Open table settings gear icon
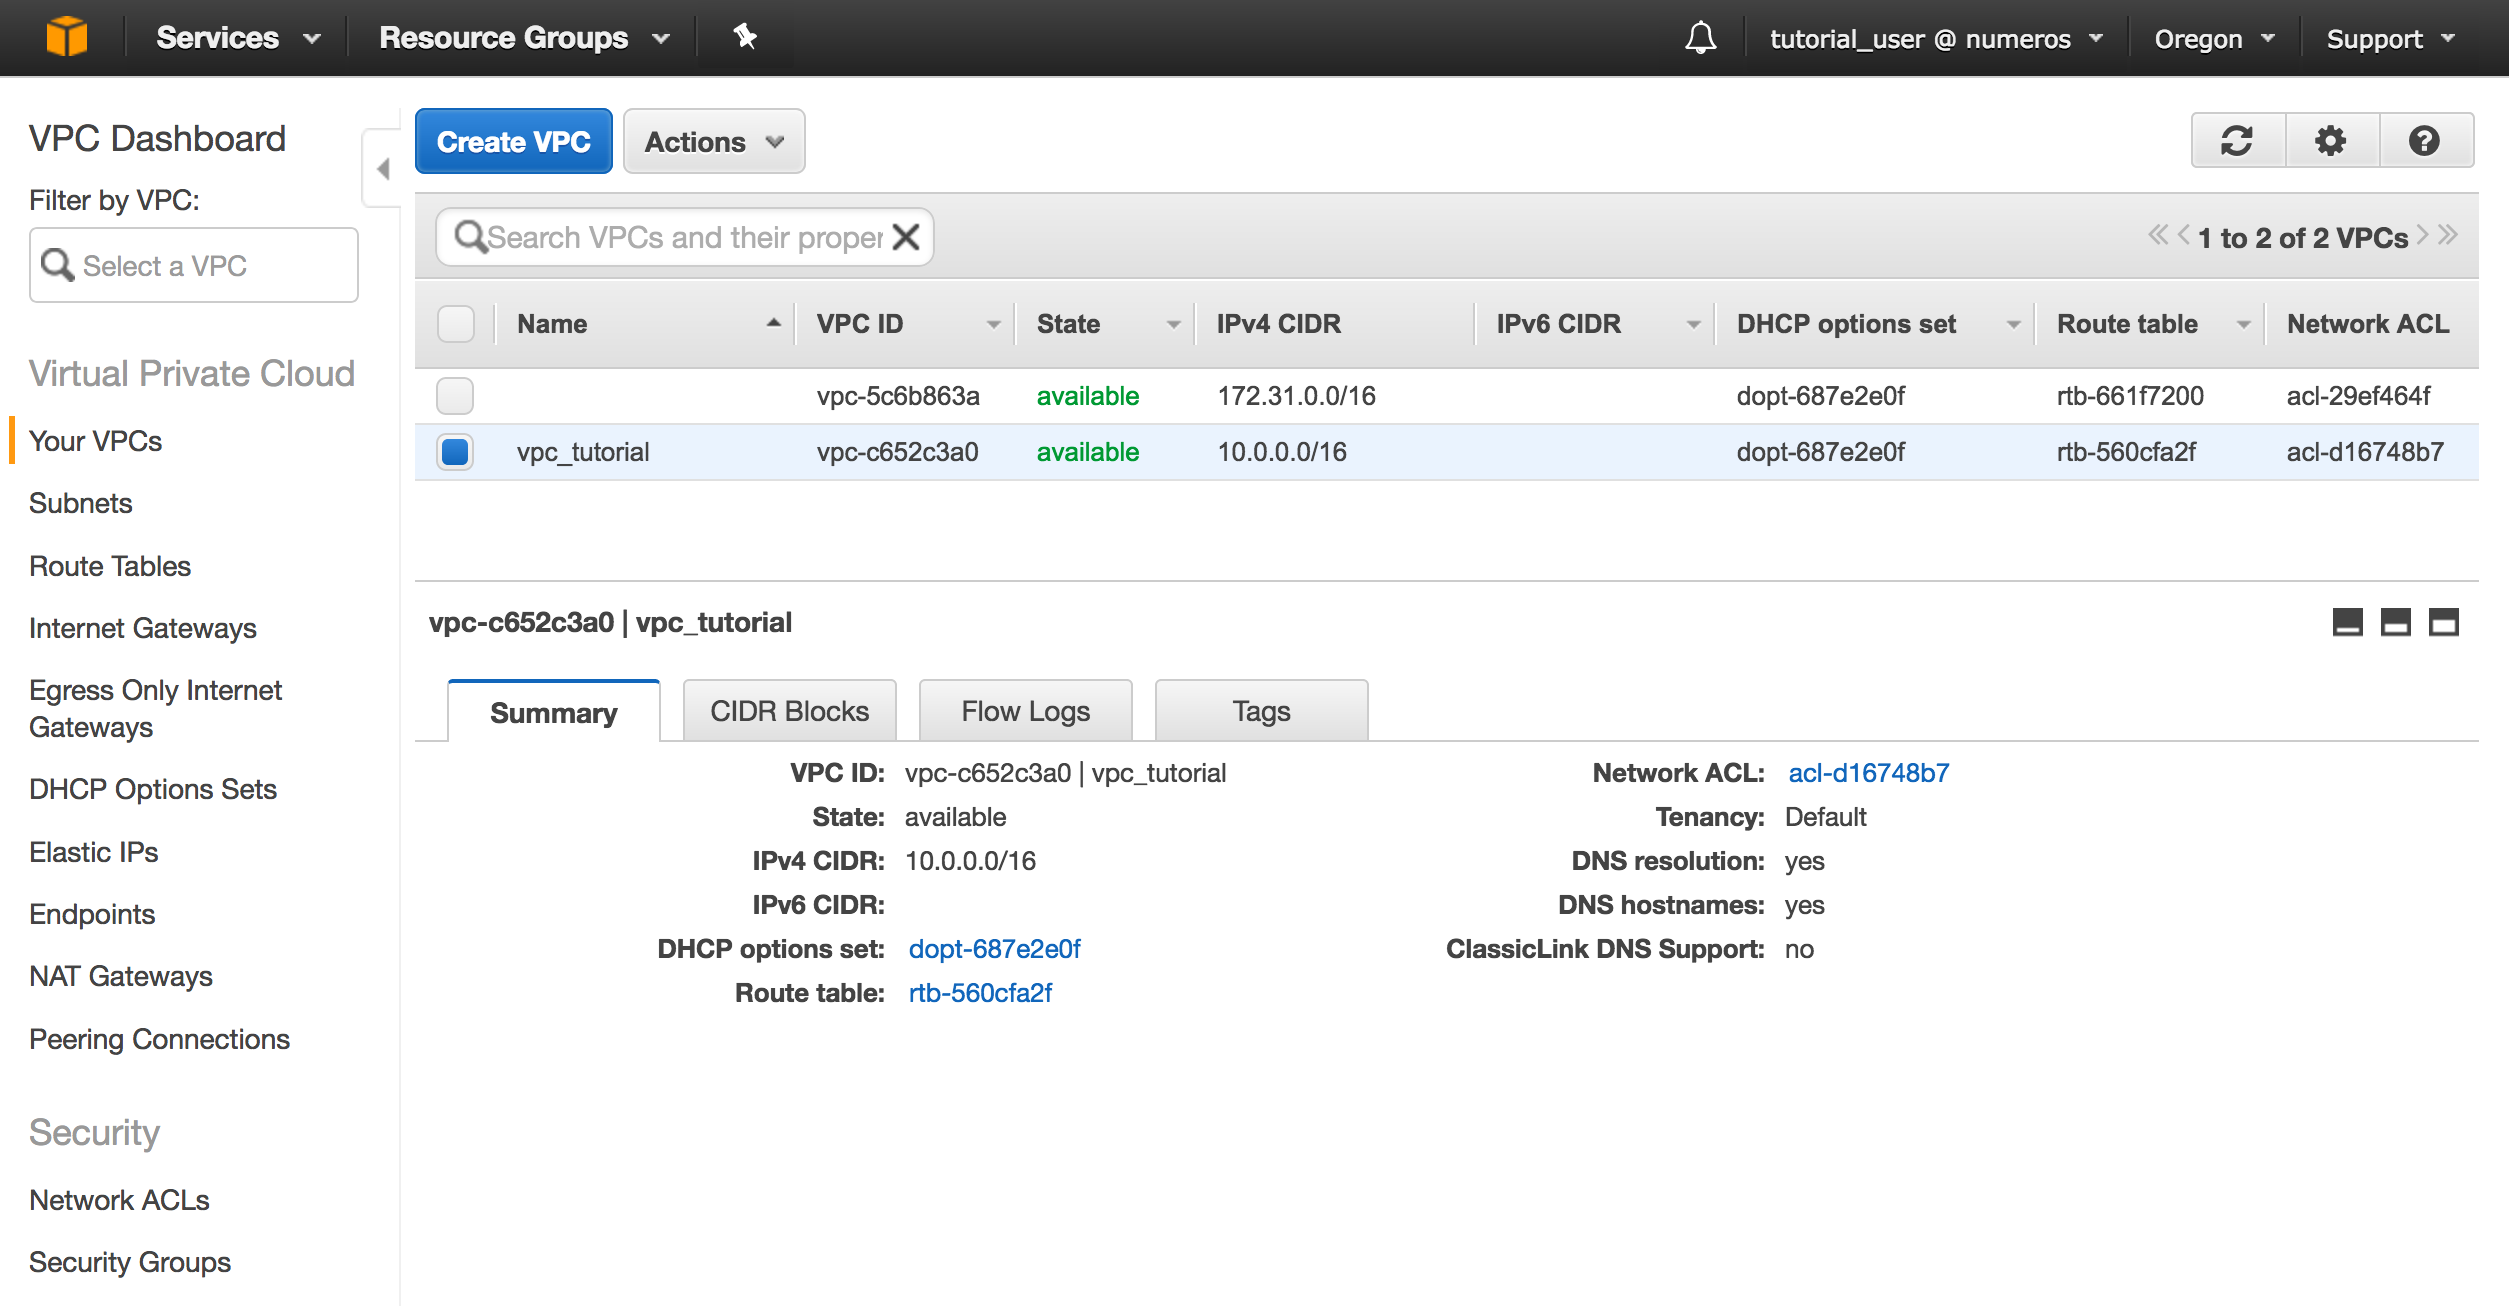This screenshot has width=2509, height=1306. [2331, 141]
